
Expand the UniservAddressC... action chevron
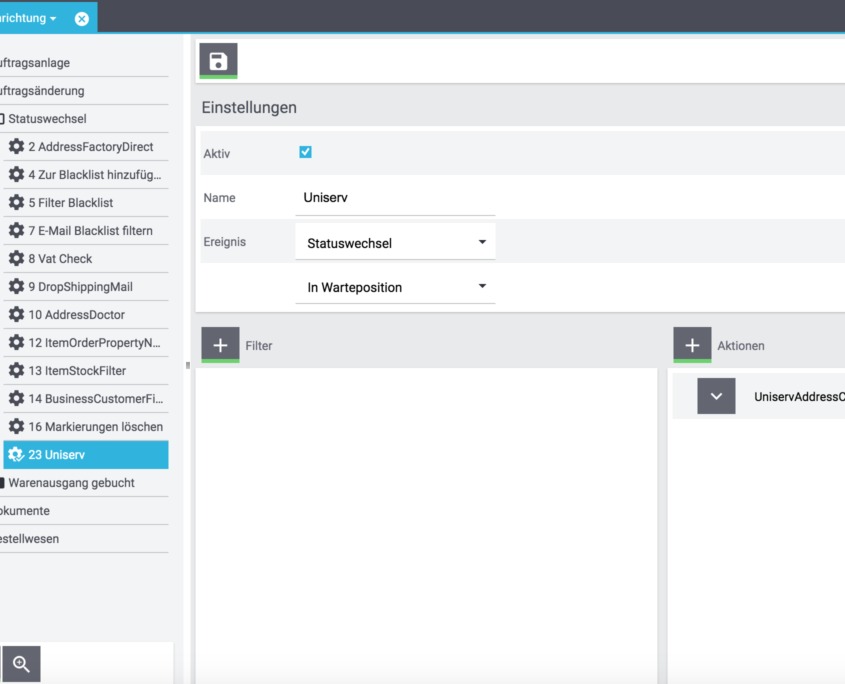716,396
